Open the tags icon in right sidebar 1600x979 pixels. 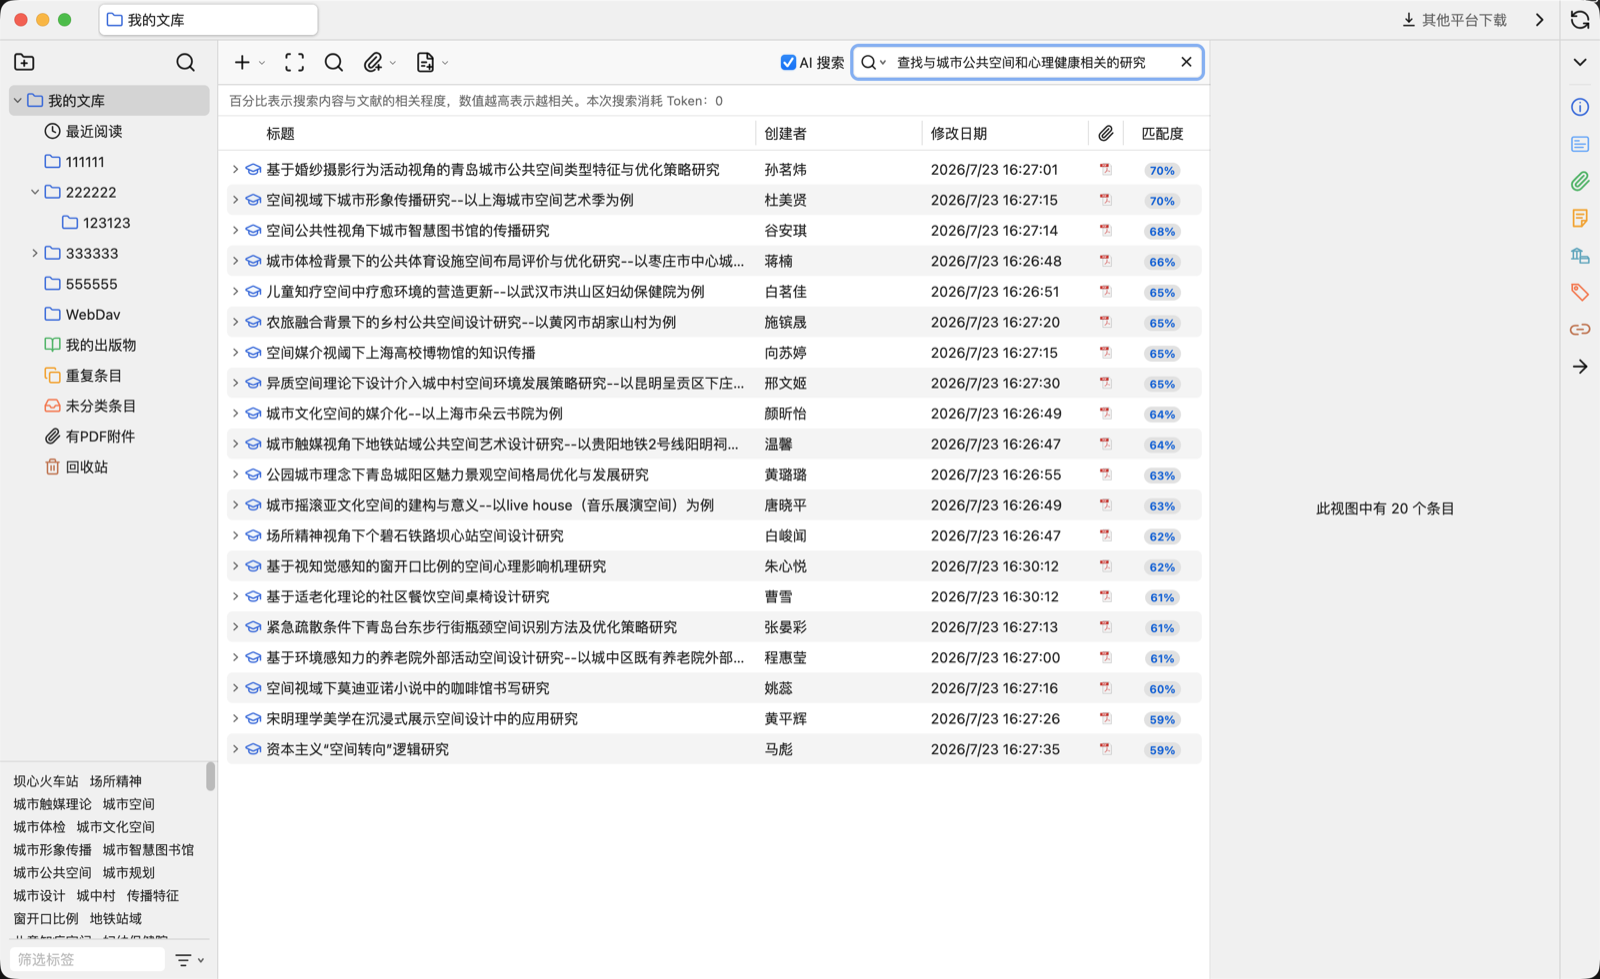(x=1580, y=292)
